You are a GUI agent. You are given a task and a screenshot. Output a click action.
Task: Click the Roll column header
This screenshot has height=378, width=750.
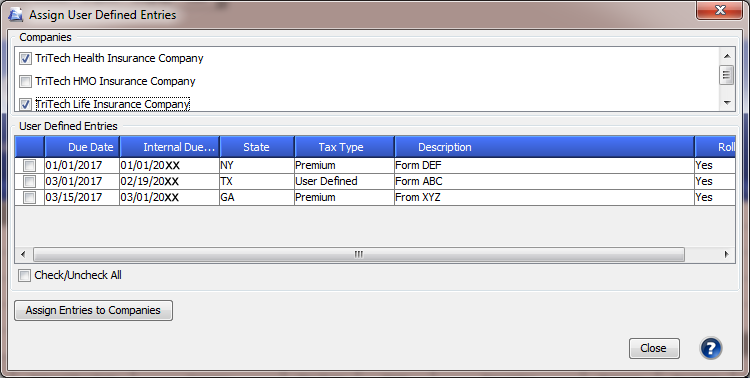point(716,147)
